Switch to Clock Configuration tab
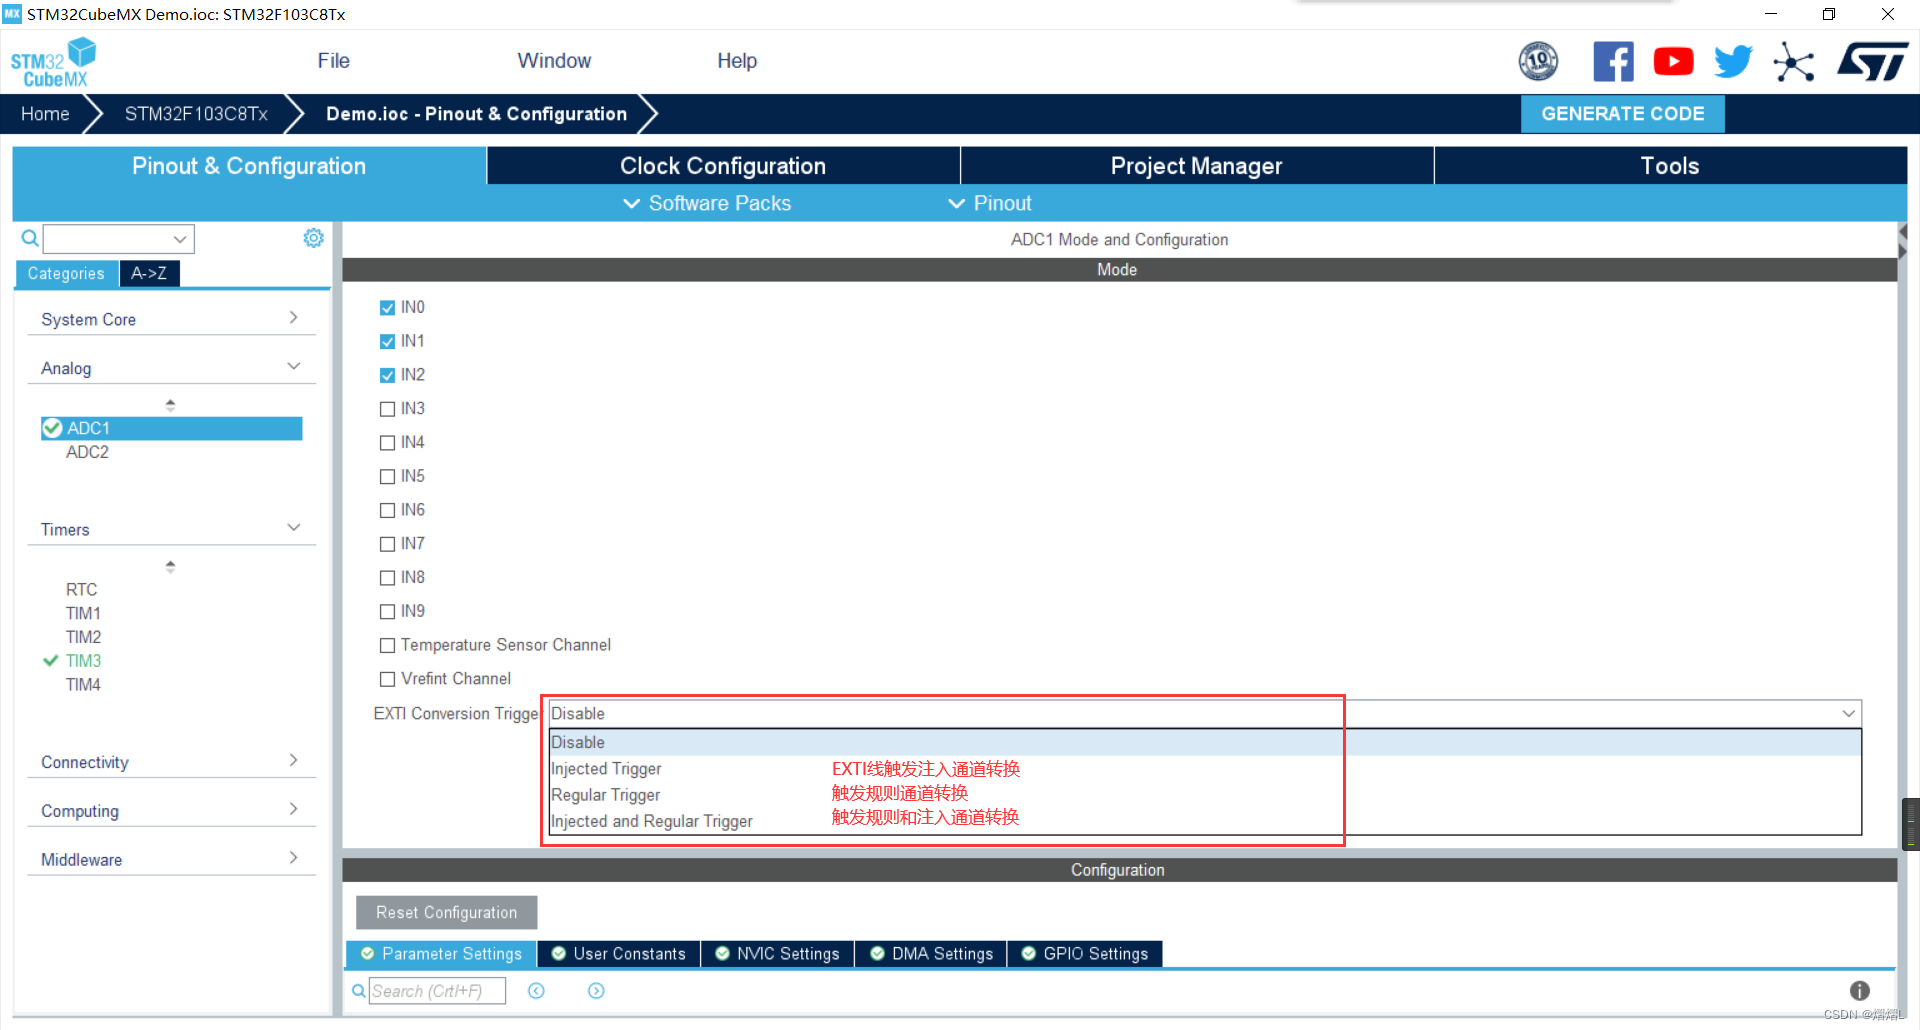Screen dimensions: 1920x1030 723,166
